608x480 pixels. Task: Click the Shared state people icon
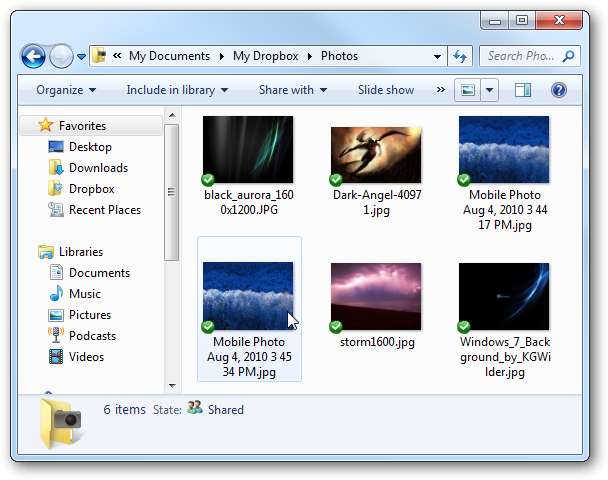tap(195, 407)
